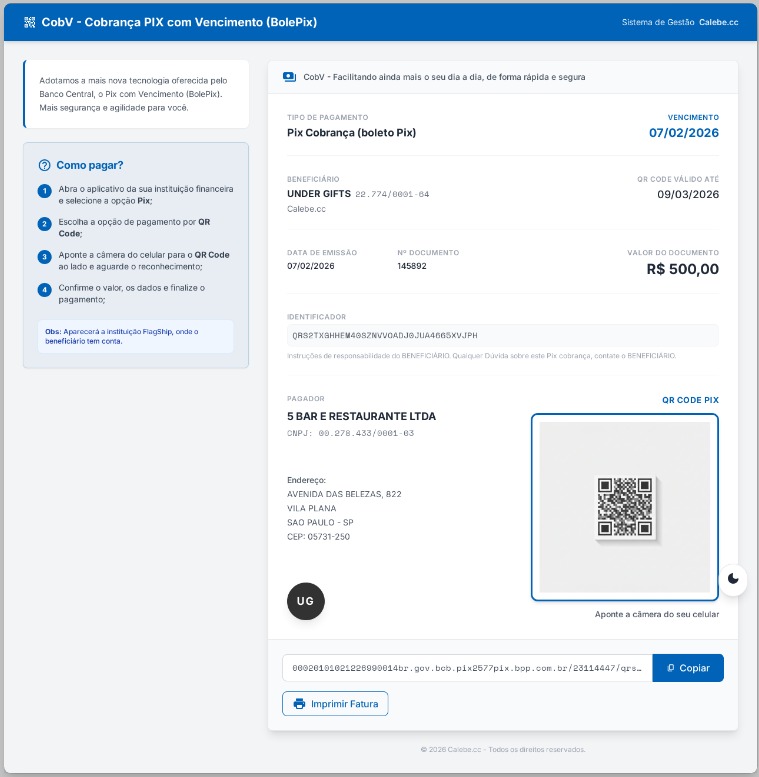Click the Imprimir Fatura button

point(335,704)
